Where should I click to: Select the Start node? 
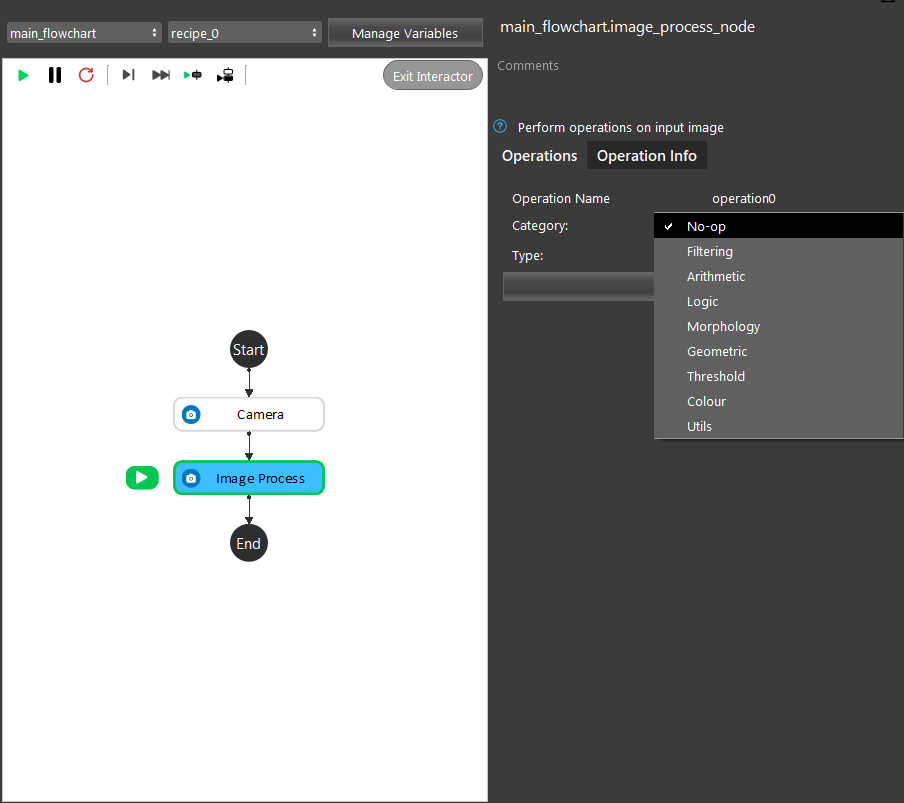(x=248, y=349)
